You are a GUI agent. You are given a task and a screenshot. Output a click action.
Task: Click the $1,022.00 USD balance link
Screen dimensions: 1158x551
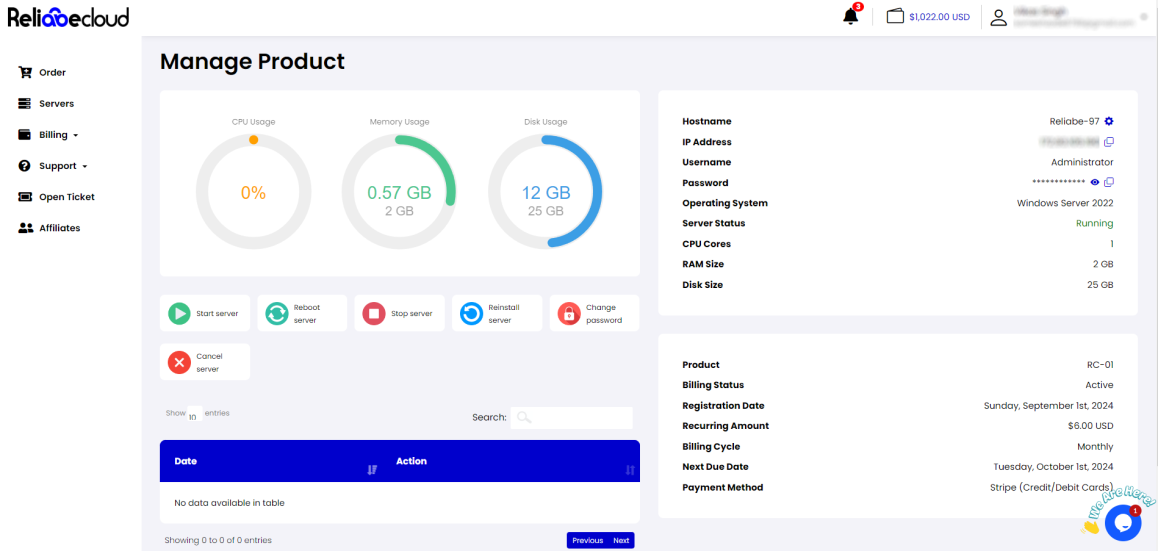click(x=939, y=17)
